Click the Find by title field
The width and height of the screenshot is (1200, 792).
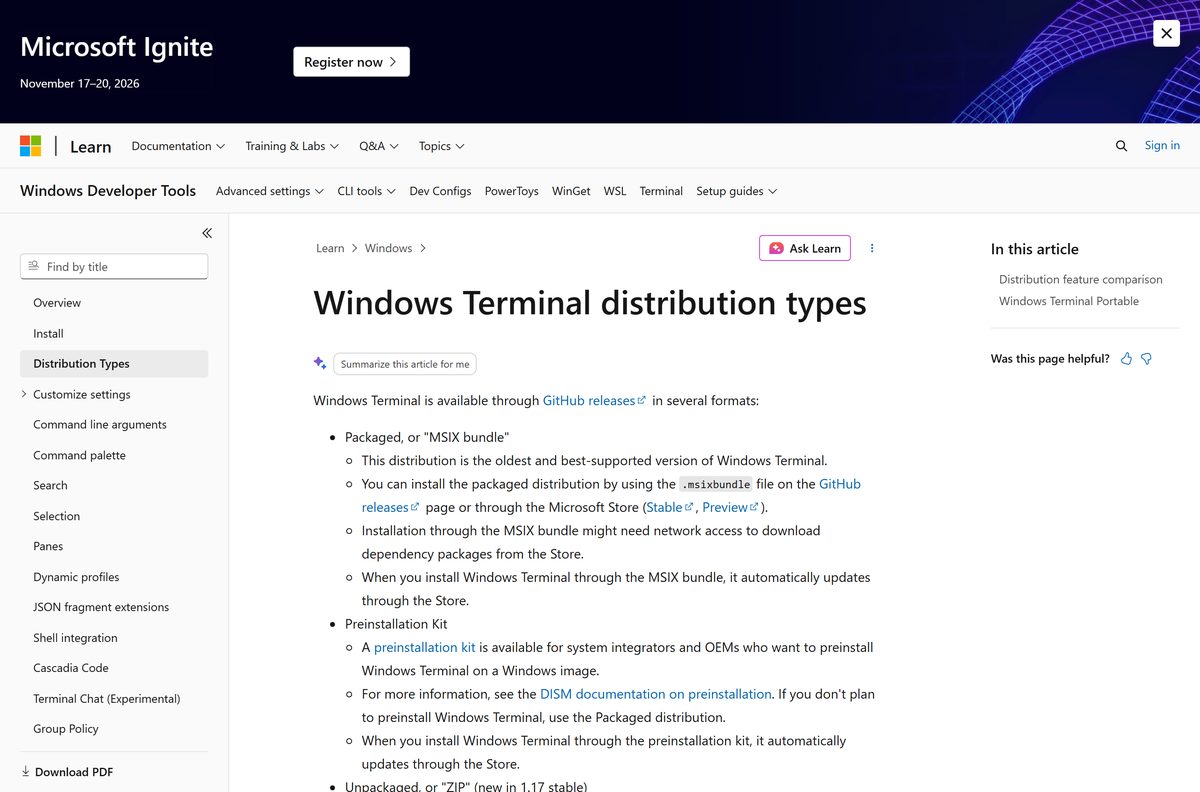(x=114, y=267)
